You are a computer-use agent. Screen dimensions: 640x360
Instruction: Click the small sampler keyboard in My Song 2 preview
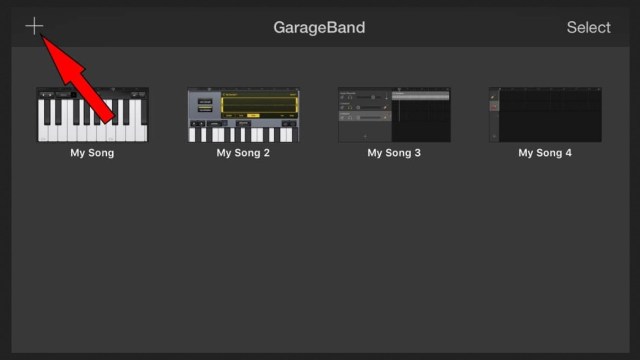tap(243, 135)
